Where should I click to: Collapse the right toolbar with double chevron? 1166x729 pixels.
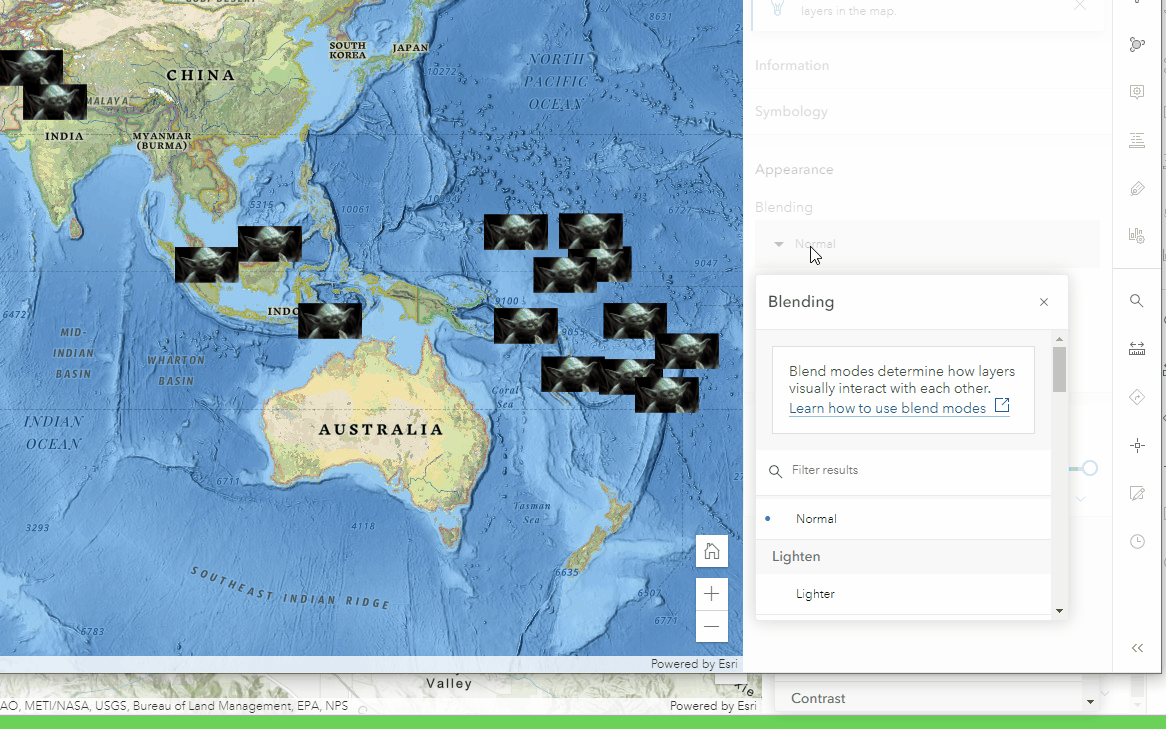click(1136, 648)
